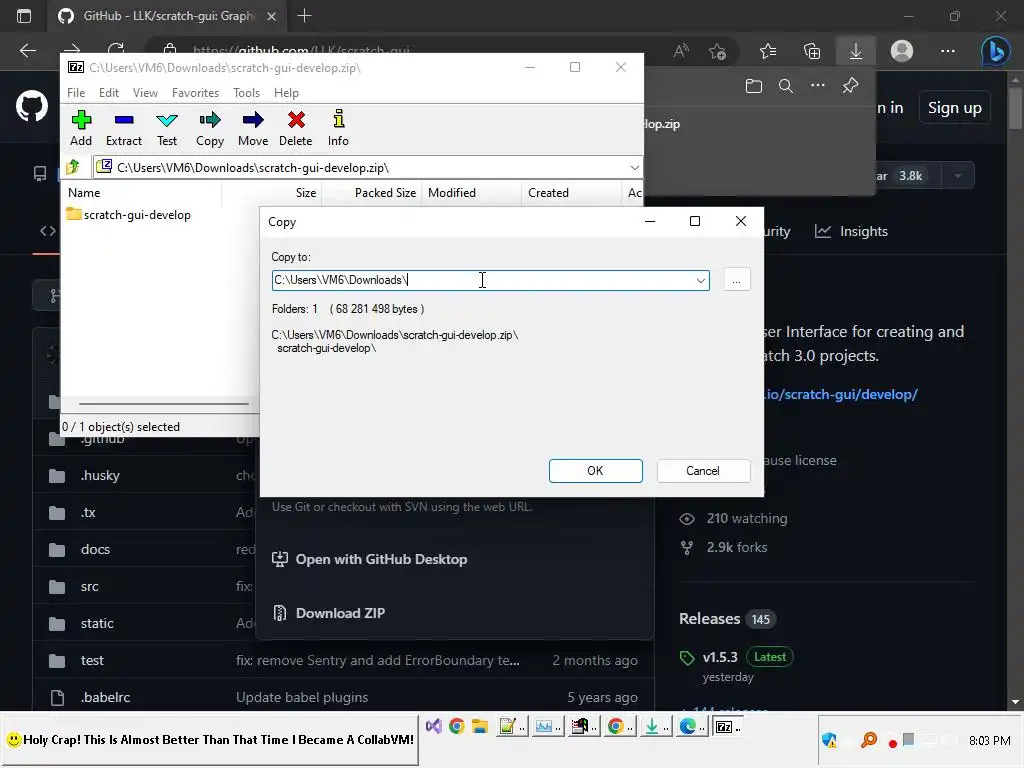1024x768 pixels.
Task: Sort by the Name column header
Action: (141, 193)
